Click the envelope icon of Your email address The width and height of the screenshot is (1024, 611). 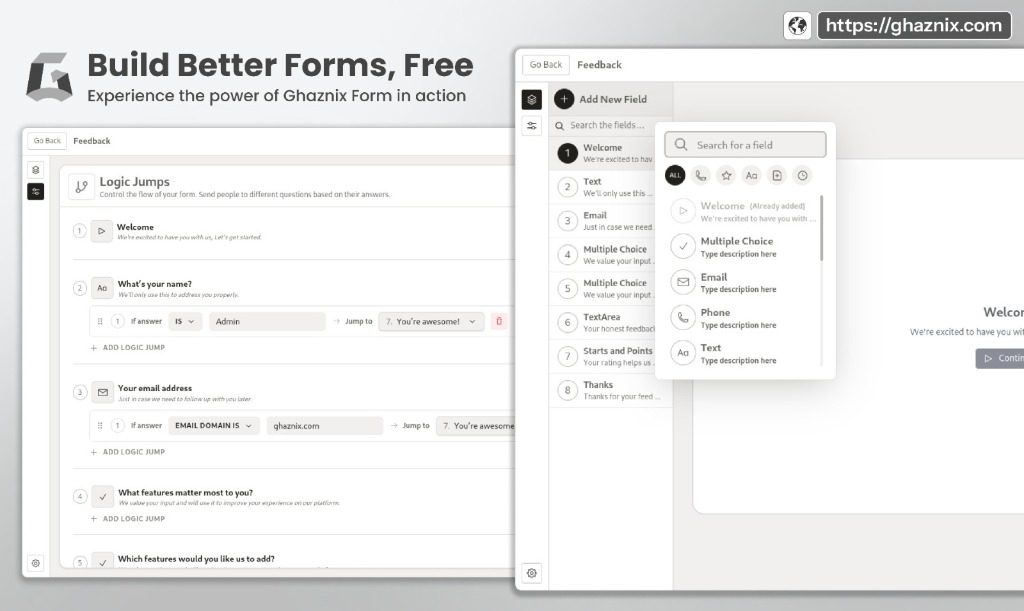coord(103,392)
